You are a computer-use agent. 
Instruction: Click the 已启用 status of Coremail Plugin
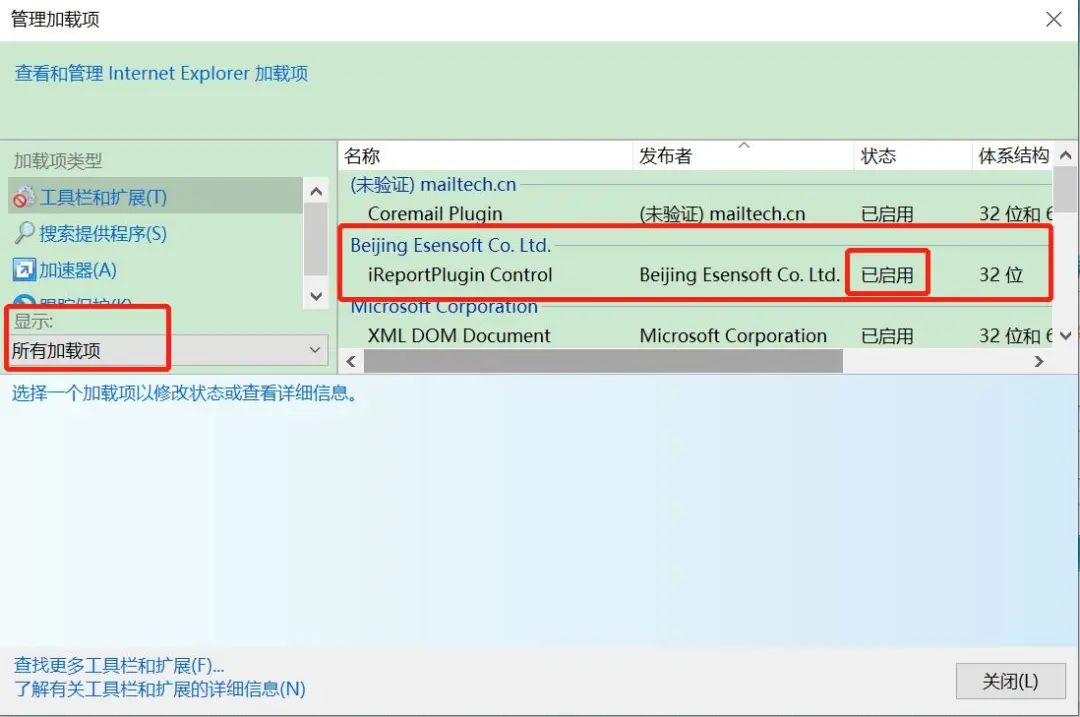[887, 214]
